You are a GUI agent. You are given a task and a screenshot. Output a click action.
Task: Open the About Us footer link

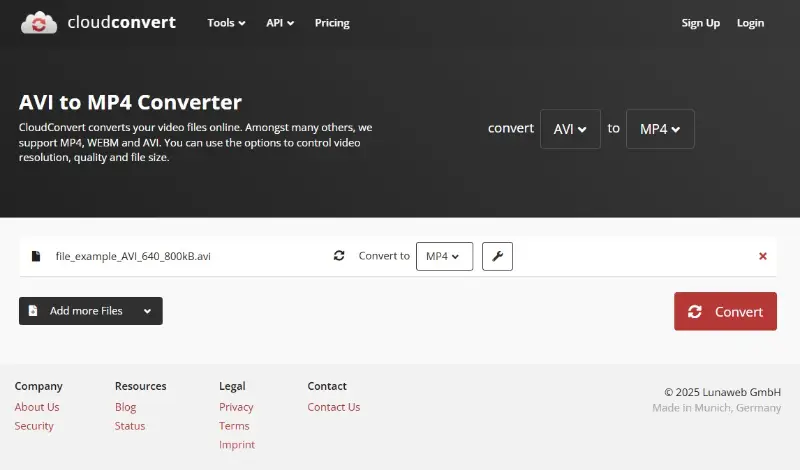(37, 407)
